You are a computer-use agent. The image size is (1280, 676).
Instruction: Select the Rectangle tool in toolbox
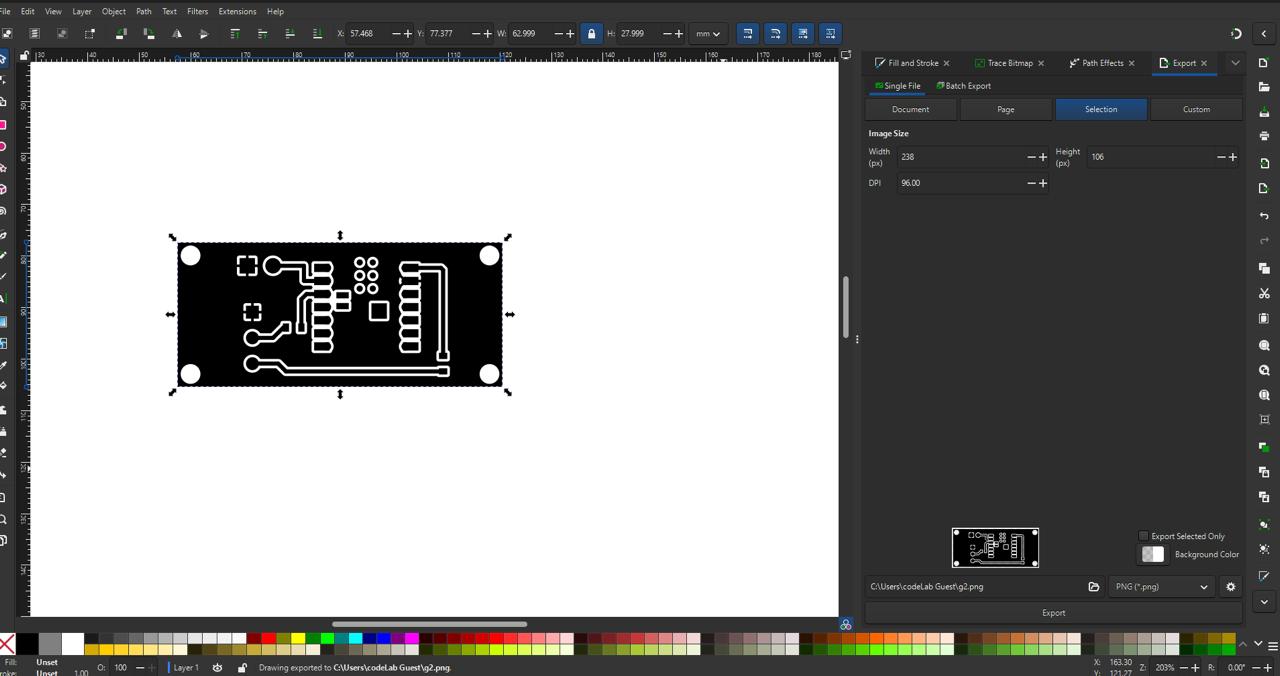pyautogui.click(x=4, y=125)
